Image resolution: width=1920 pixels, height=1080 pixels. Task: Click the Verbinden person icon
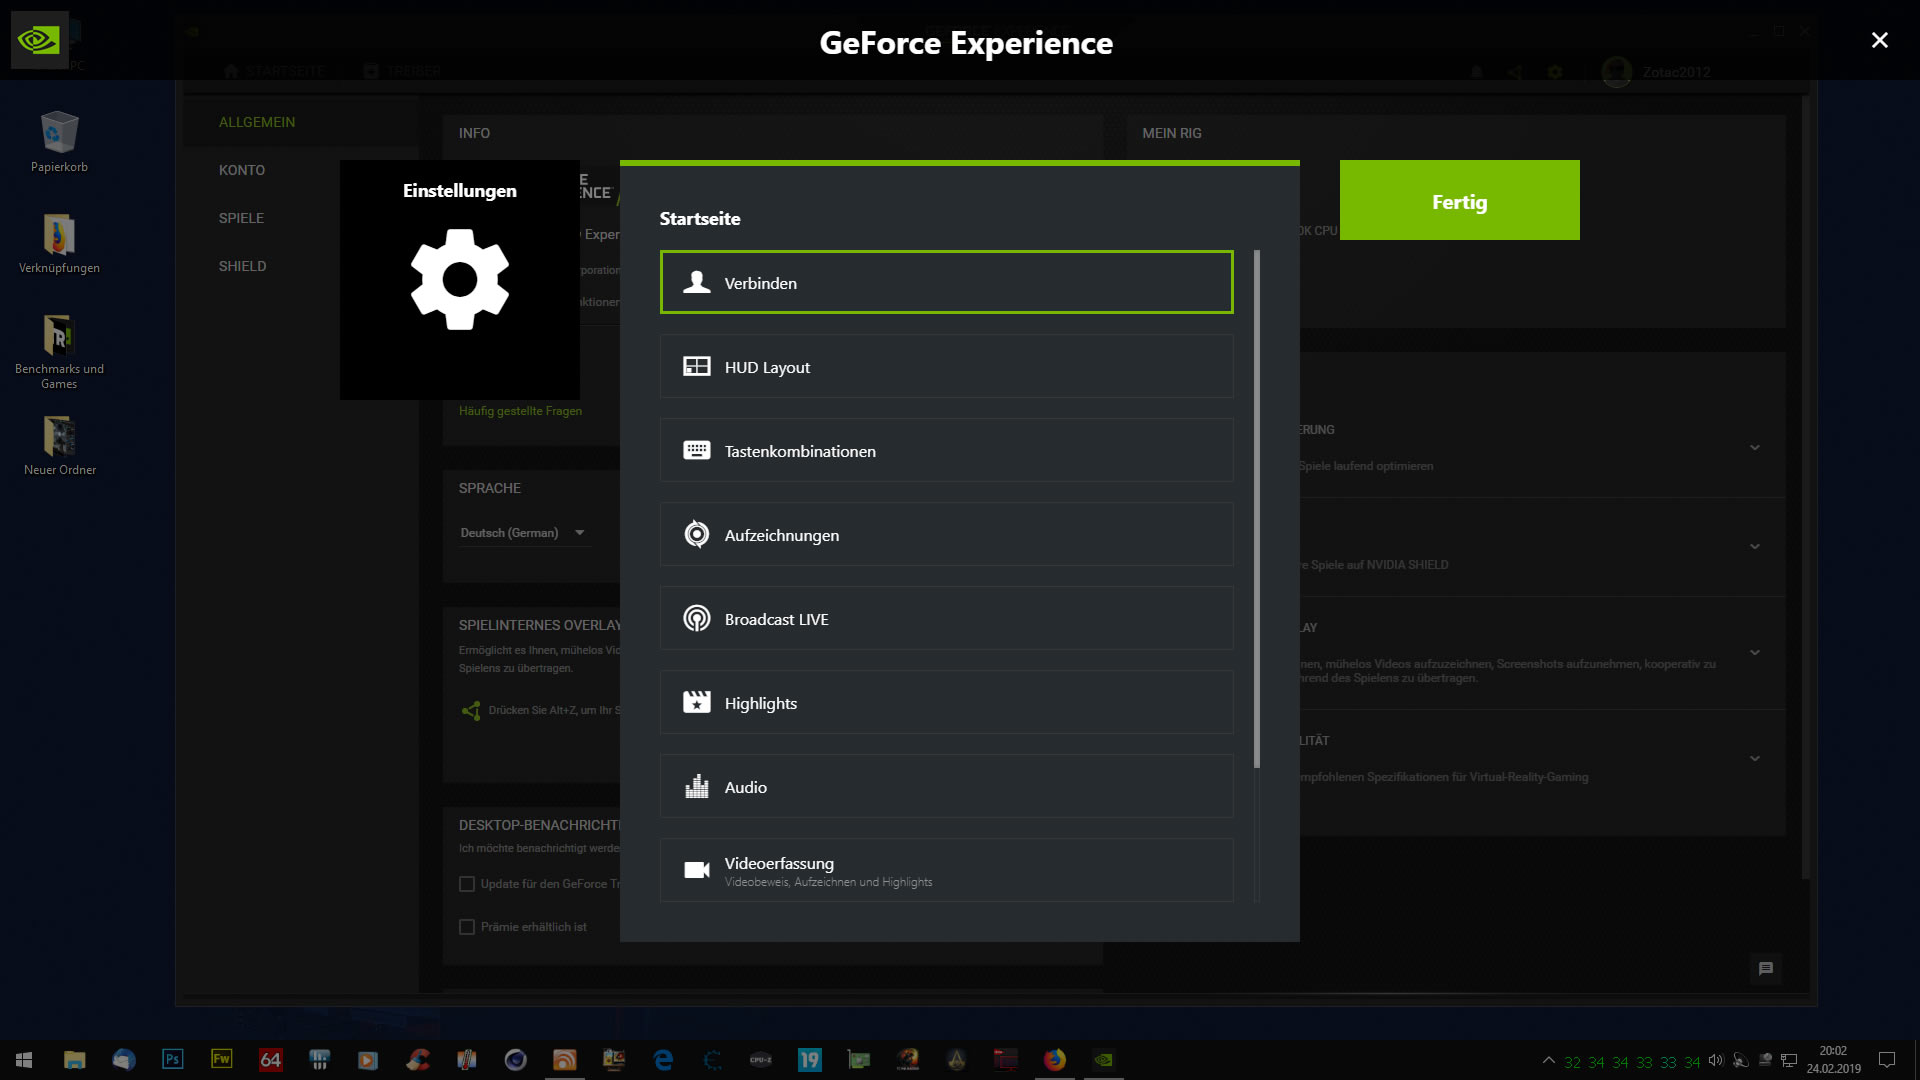click(697, 283)
